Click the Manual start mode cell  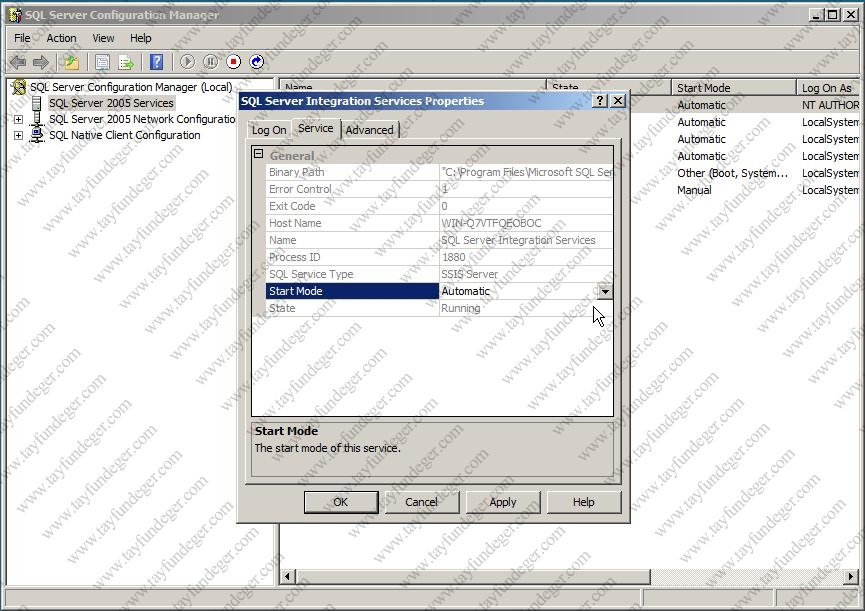point(694,190)
